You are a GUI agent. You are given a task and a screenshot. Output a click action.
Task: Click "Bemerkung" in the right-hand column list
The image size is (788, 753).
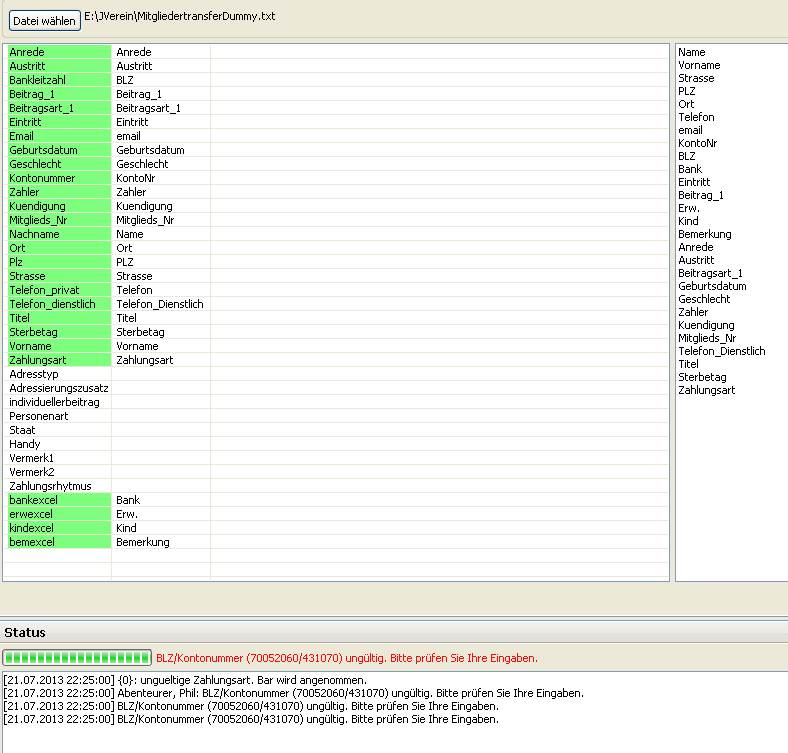point(704,234)
